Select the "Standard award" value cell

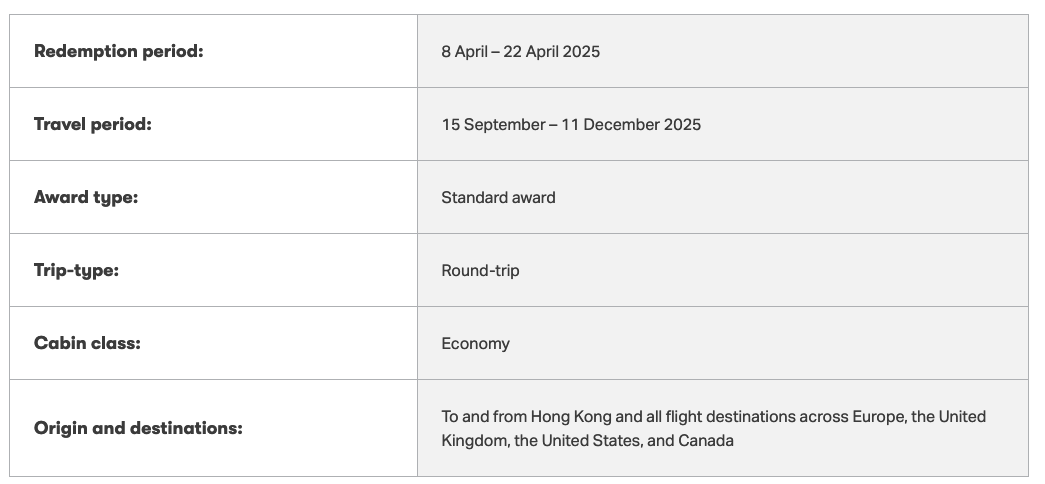point(498,198)
